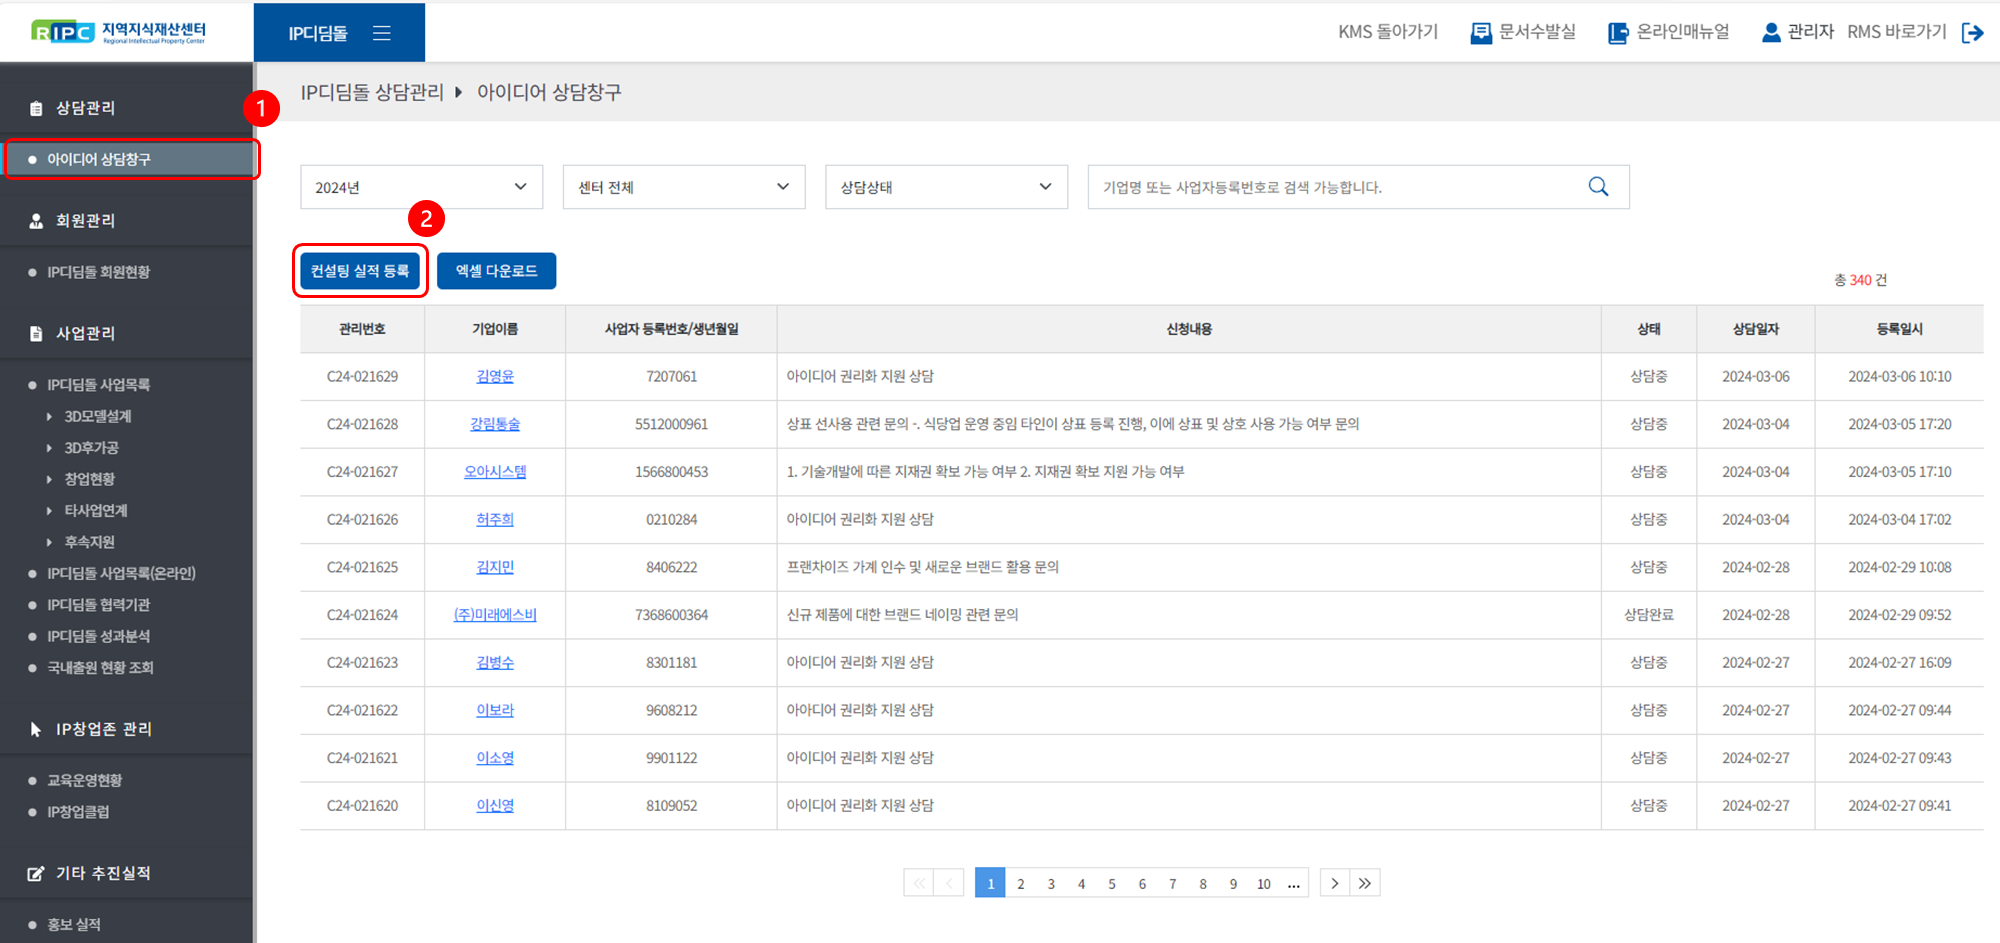Go to next page arrow in pagination
The width and height of the screenshot is (2000, 943).
(x=1334, y=883)
